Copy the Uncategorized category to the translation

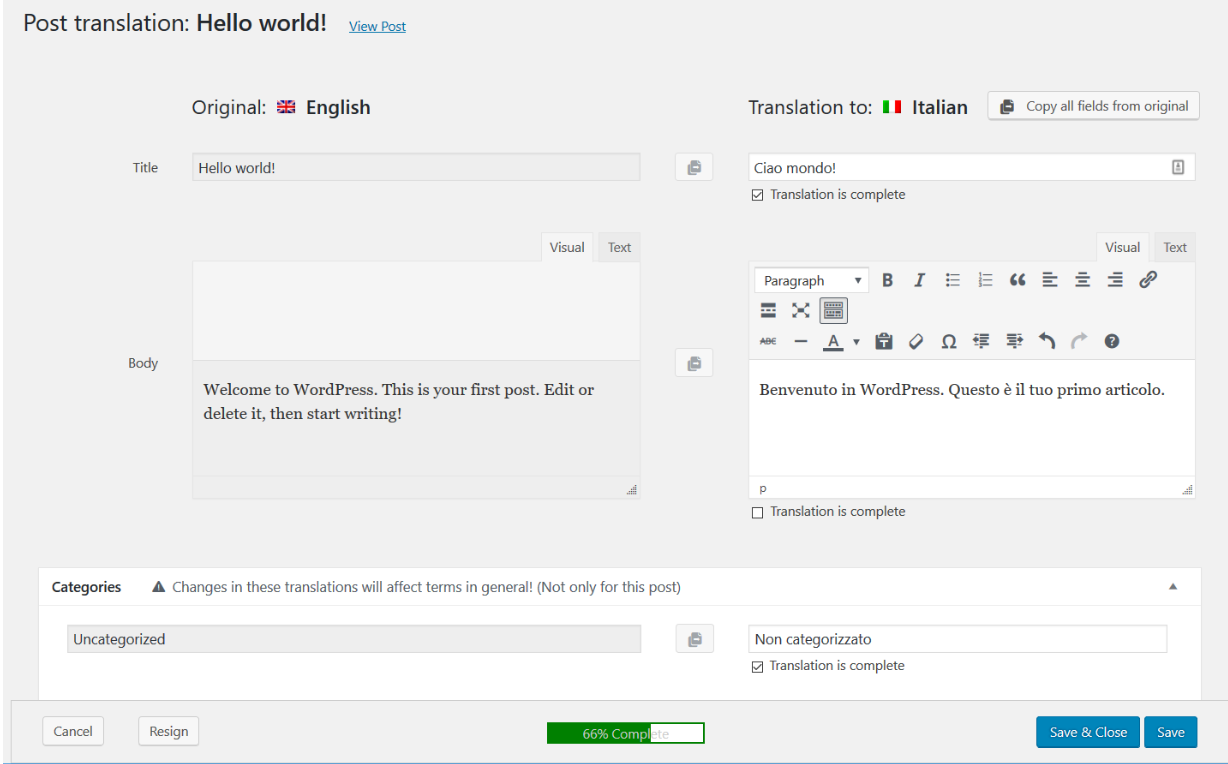coord(694,638)
